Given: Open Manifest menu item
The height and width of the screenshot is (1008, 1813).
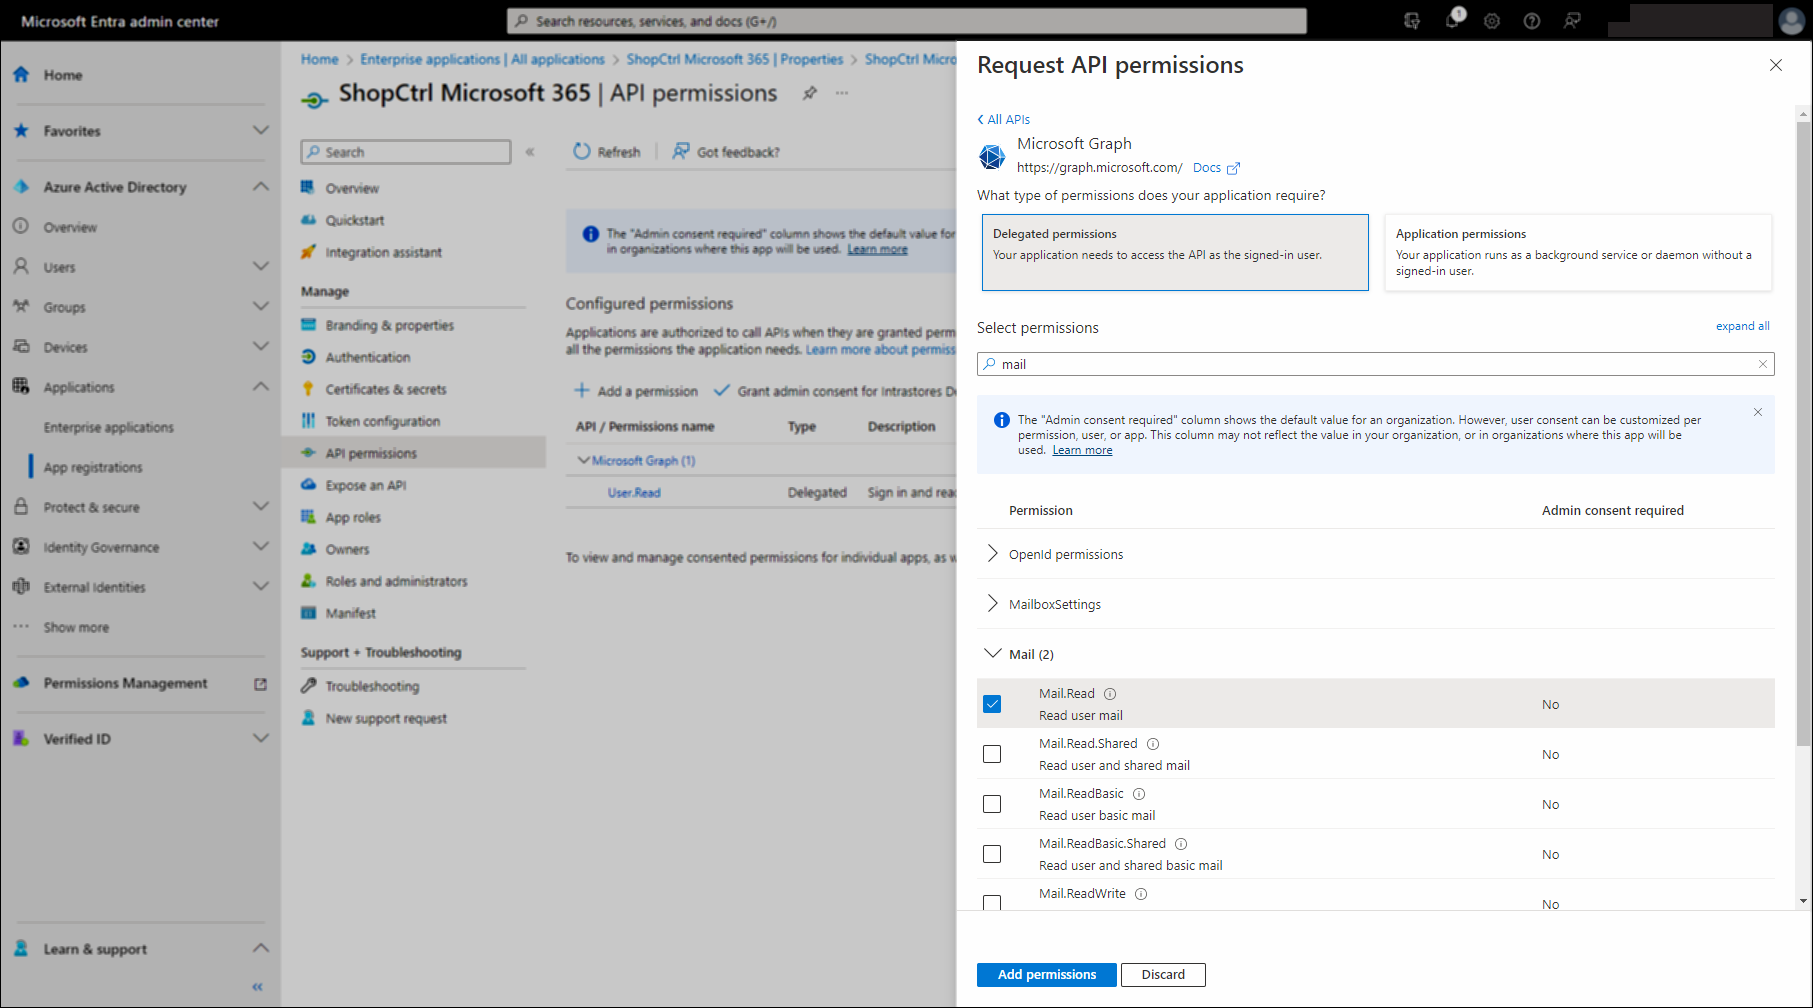Looking at the screenshot, I should [x=350, y=613].
